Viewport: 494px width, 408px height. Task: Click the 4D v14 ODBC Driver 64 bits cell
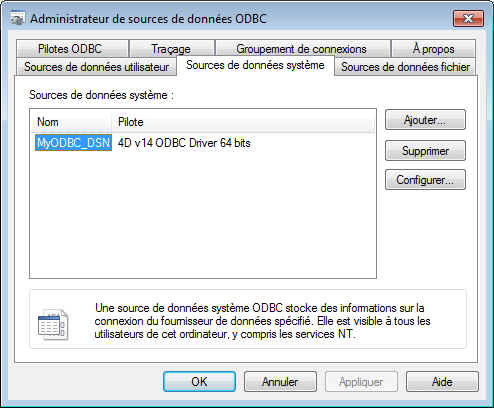pos(184,143)
